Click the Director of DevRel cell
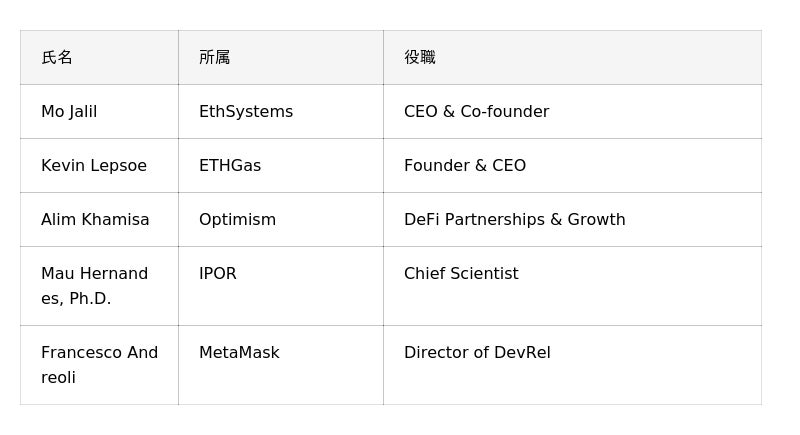 point(572,365)
